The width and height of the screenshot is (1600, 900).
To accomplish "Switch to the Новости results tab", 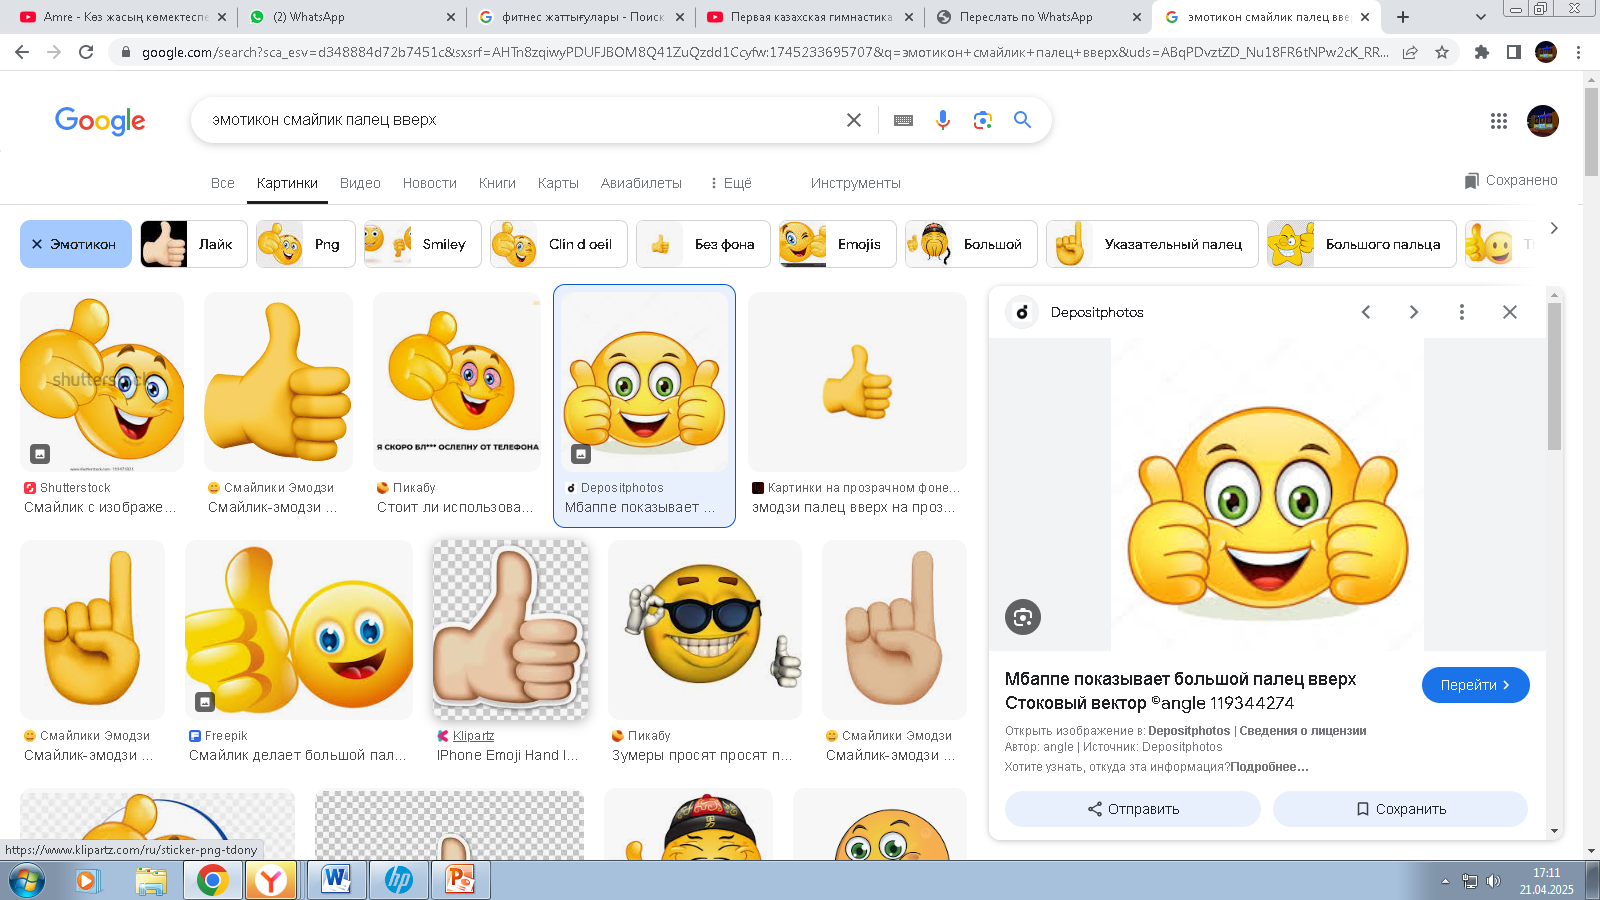I will coord(430,183).
